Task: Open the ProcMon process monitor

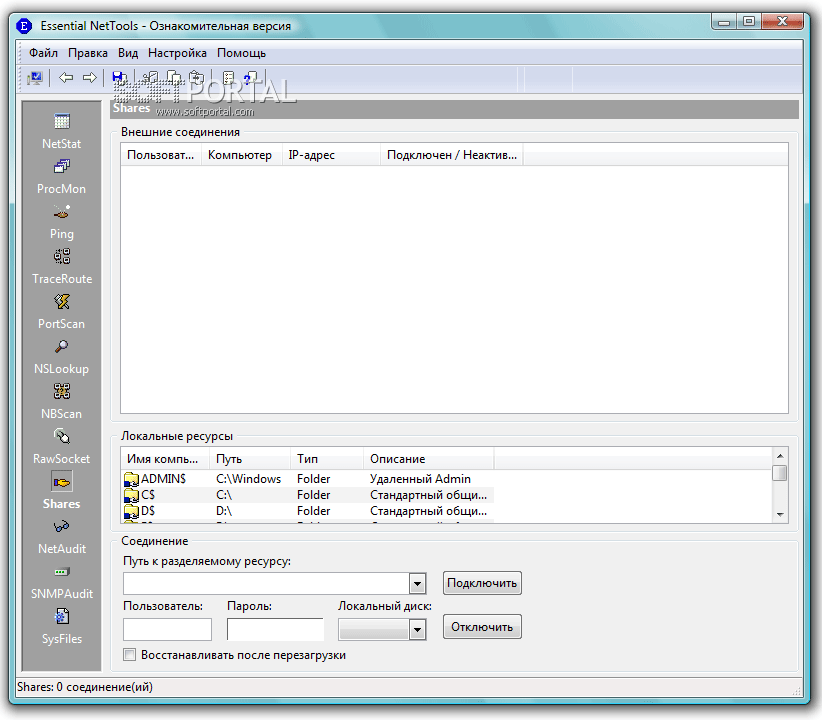Action: 61,177
